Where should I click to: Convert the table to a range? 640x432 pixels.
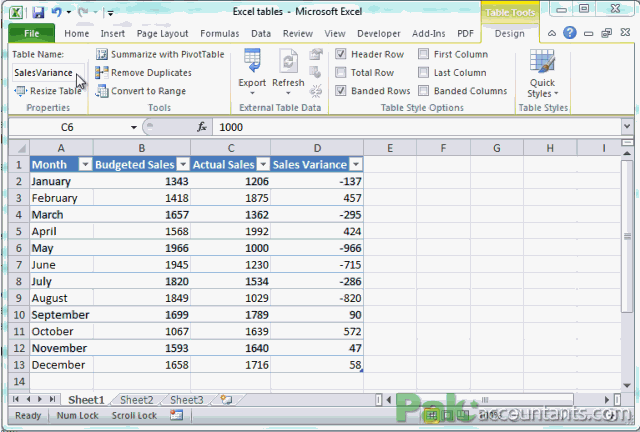(140, 91)
